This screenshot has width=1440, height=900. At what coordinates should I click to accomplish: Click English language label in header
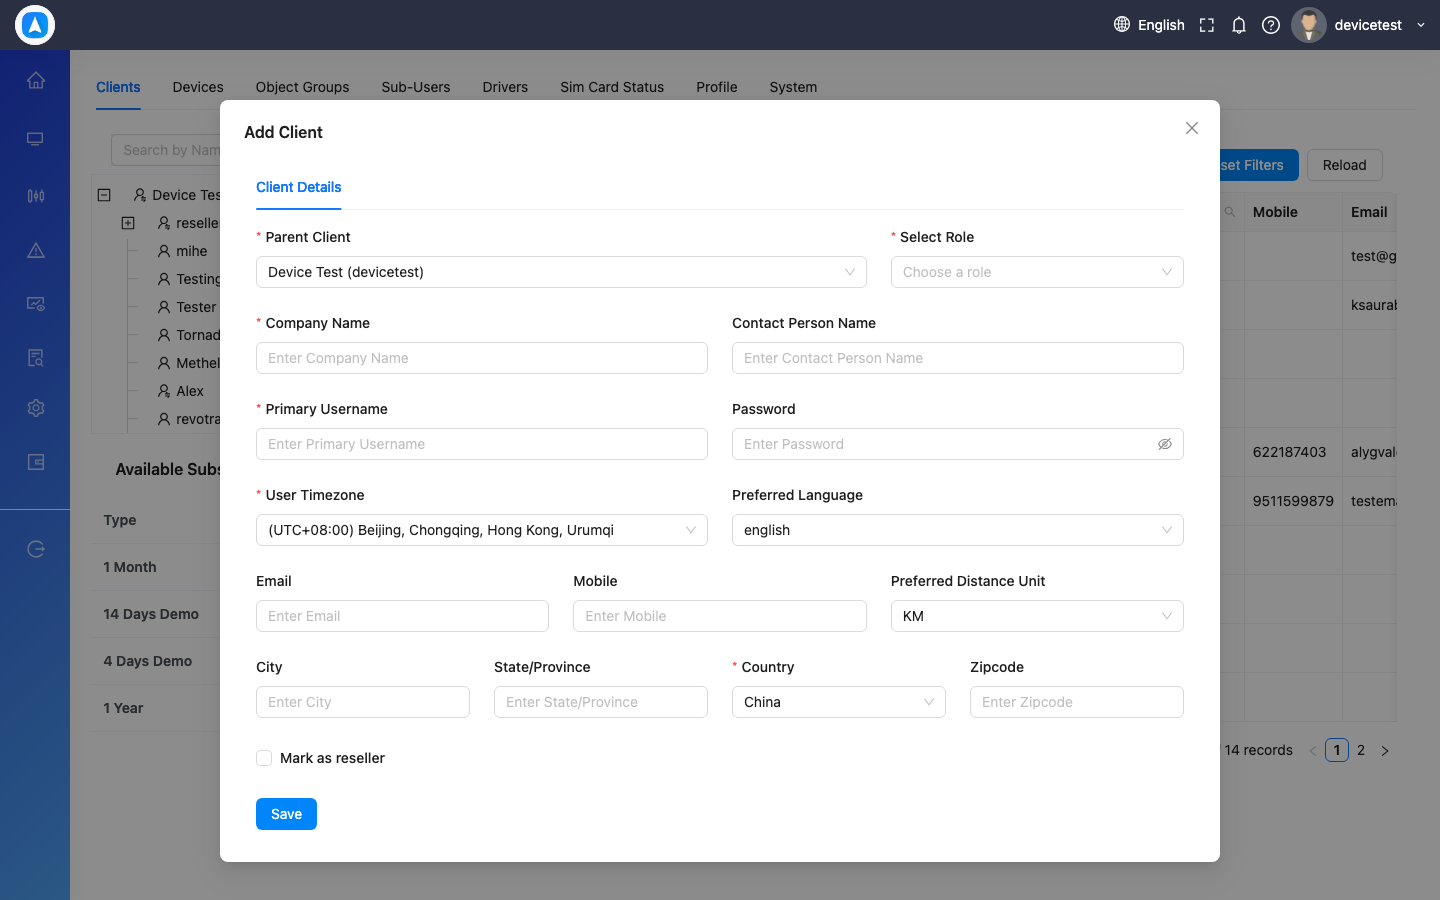pyautogui.click(x=1161, y=25)
